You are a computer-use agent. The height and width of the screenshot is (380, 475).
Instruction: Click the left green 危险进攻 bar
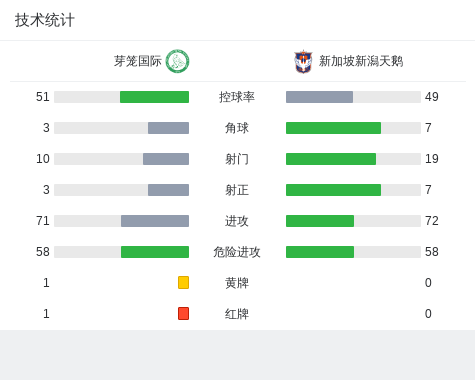155,252
